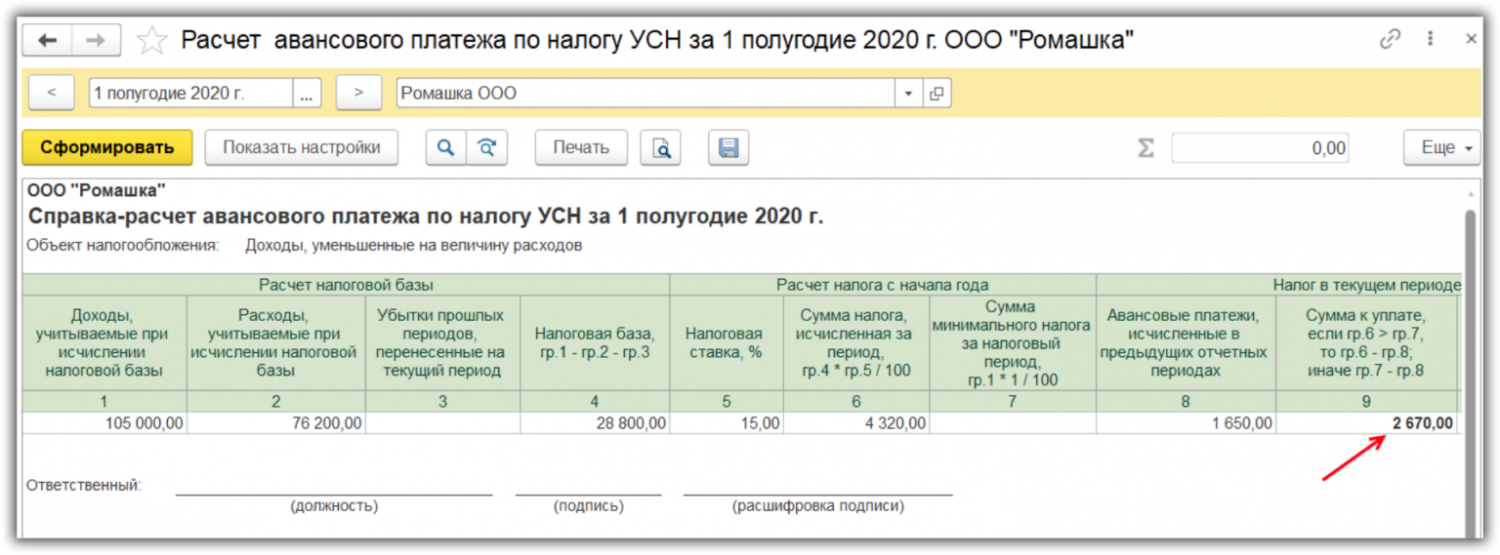Open the Еще dropdown menu
Viewport: 1500px width, 555px height.
[1442, 147]
